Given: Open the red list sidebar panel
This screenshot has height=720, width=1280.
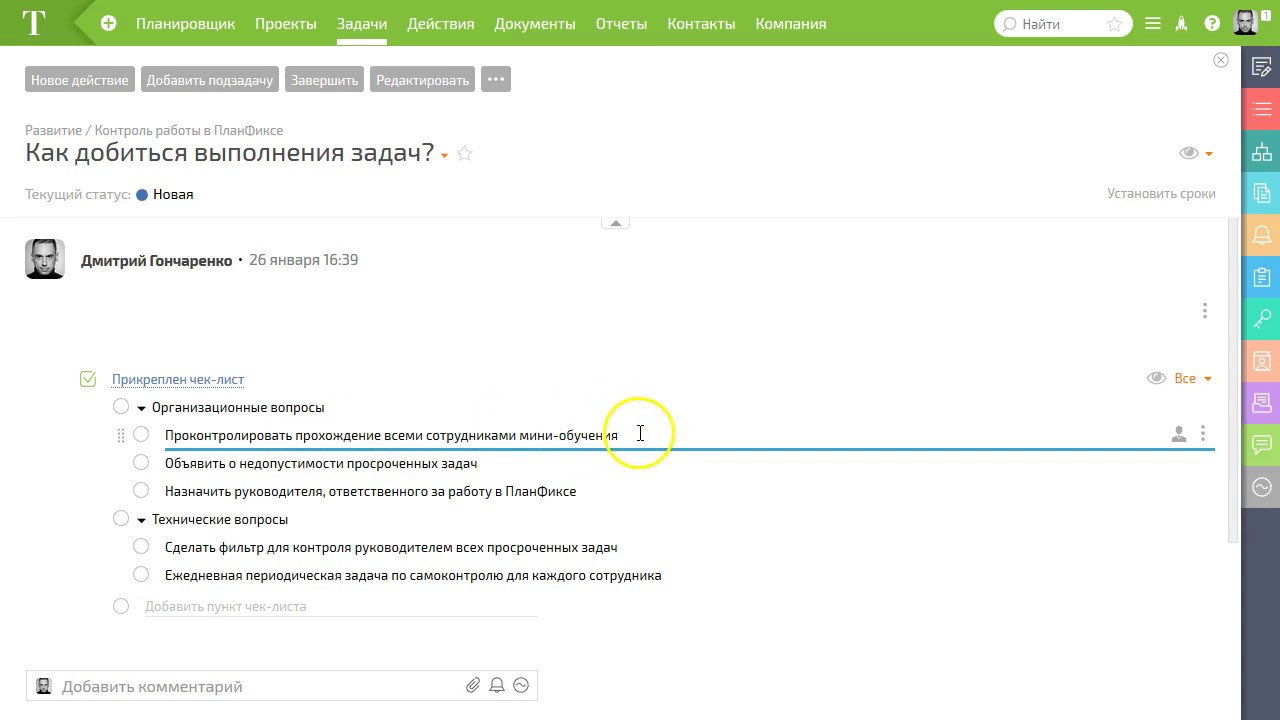Looking at the screenshot, I should 1261,110.
